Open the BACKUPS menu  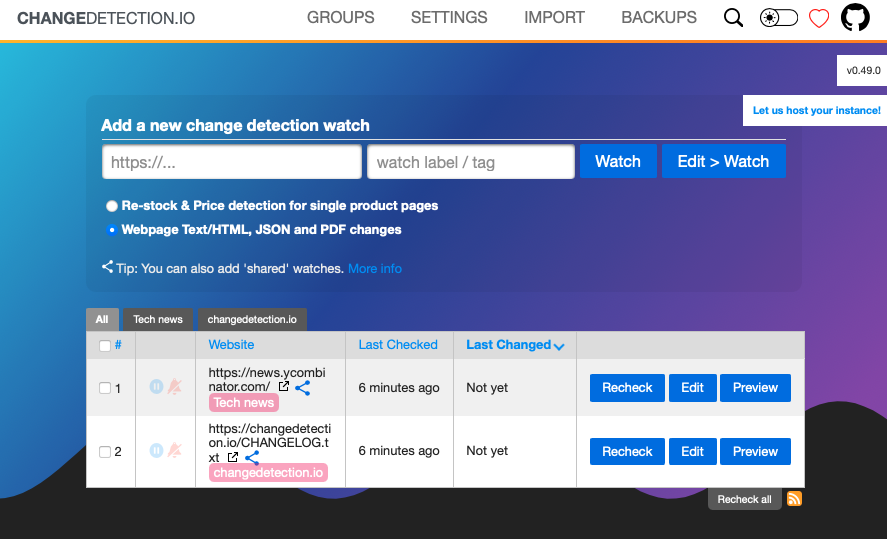point(658,18)
